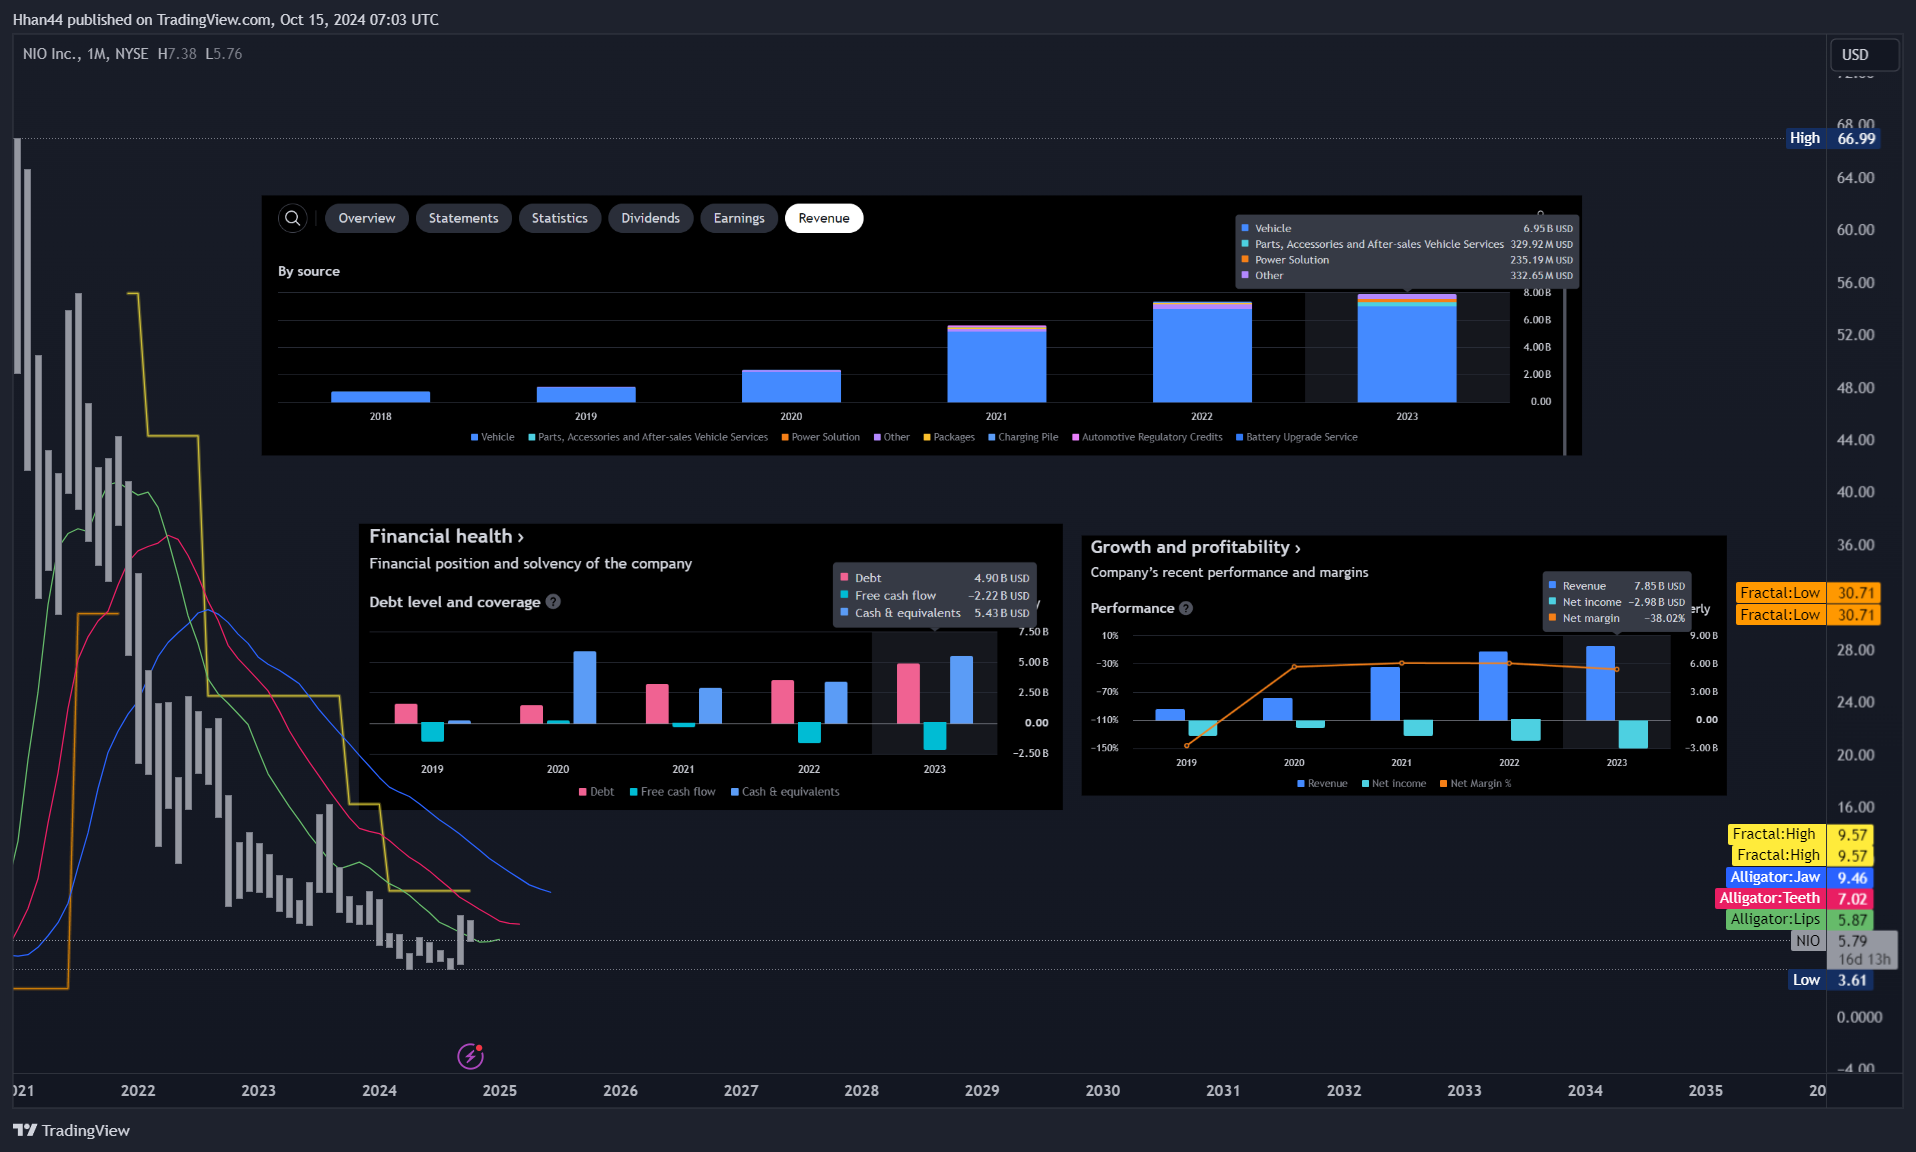Toggle Battery Upgrade Service legend item

pos(1296,437)
